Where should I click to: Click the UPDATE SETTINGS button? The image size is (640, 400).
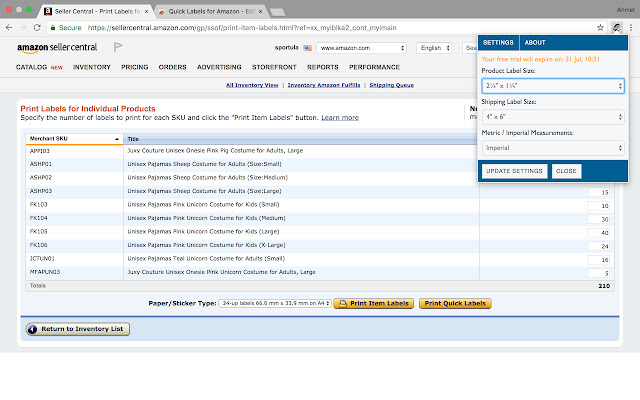point(514,171)
